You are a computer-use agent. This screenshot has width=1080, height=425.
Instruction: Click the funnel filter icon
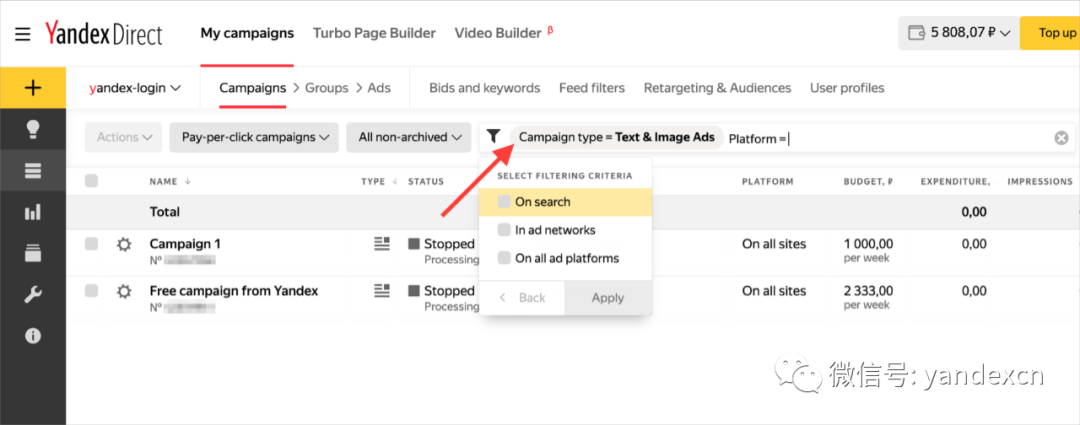493,136
